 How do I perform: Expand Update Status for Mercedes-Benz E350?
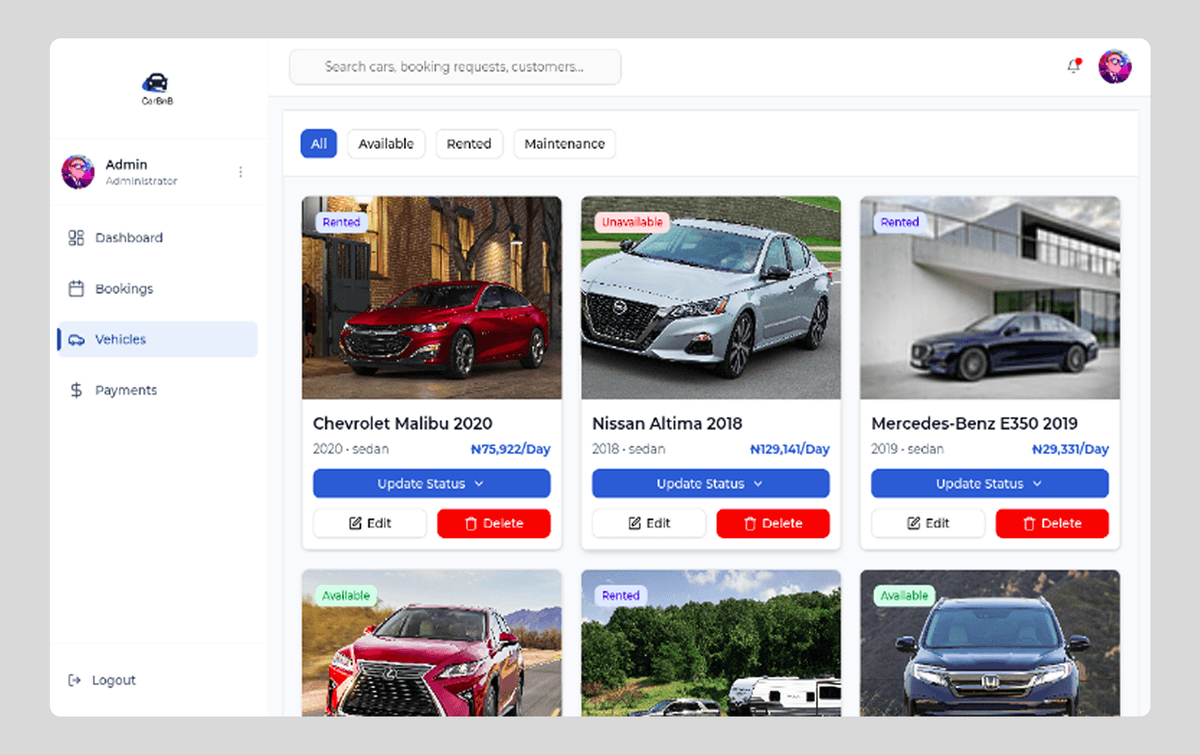(990, 484)
